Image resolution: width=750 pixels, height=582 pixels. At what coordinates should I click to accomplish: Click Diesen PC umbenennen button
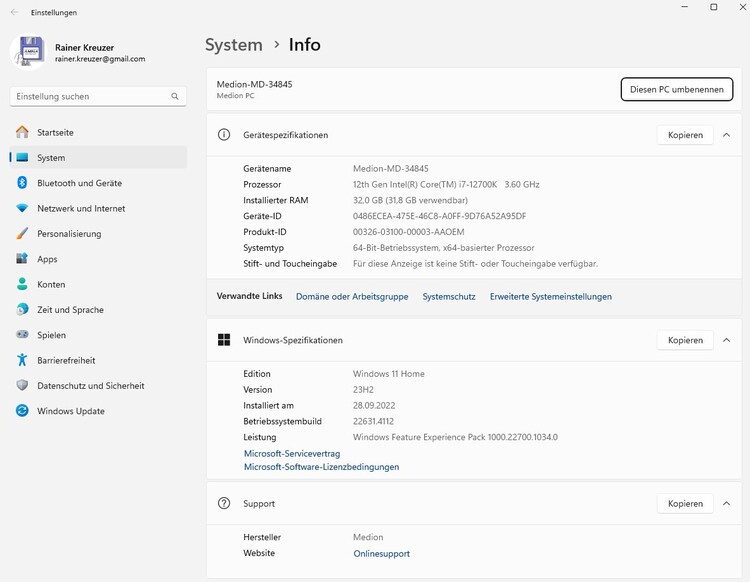click(676, 89)
